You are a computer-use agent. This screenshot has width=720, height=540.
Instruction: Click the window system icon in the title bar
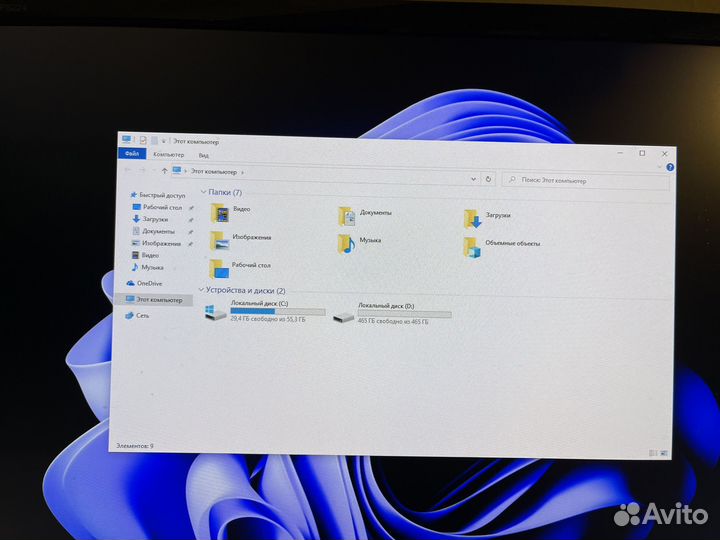127,139
